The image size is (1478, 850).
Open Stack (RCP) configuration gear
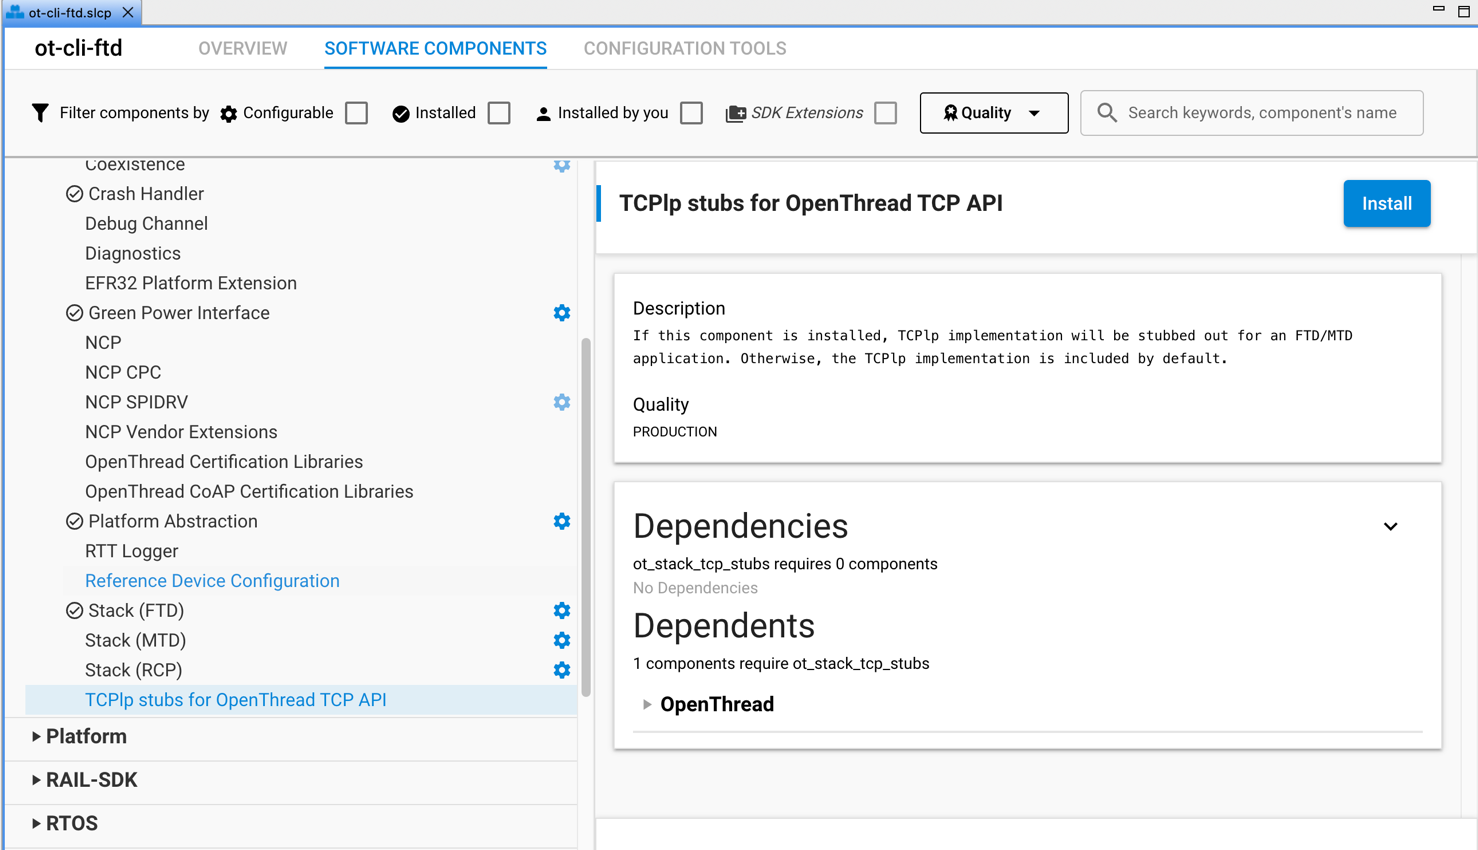[561, 670]
